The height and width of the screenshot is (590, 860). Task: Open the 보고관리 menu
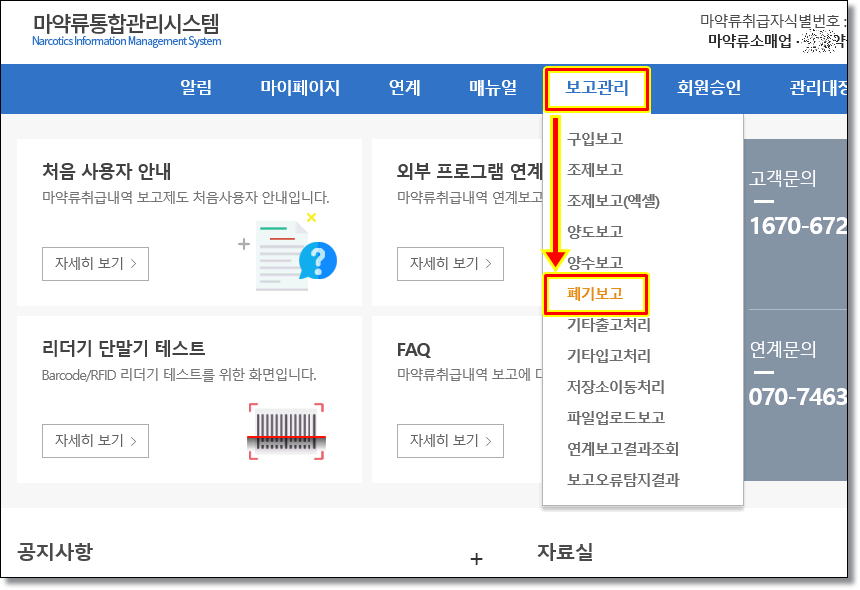click(597, 88)
